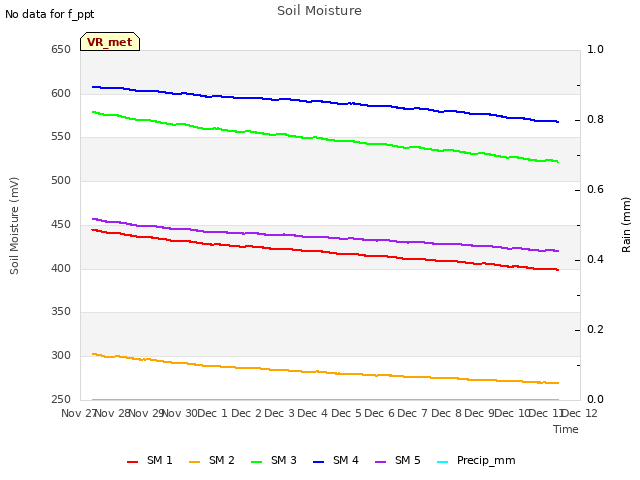This screenshot has height=480, width=640.
Task: Click the SM 2 legend label text
Action: point(222,460)
